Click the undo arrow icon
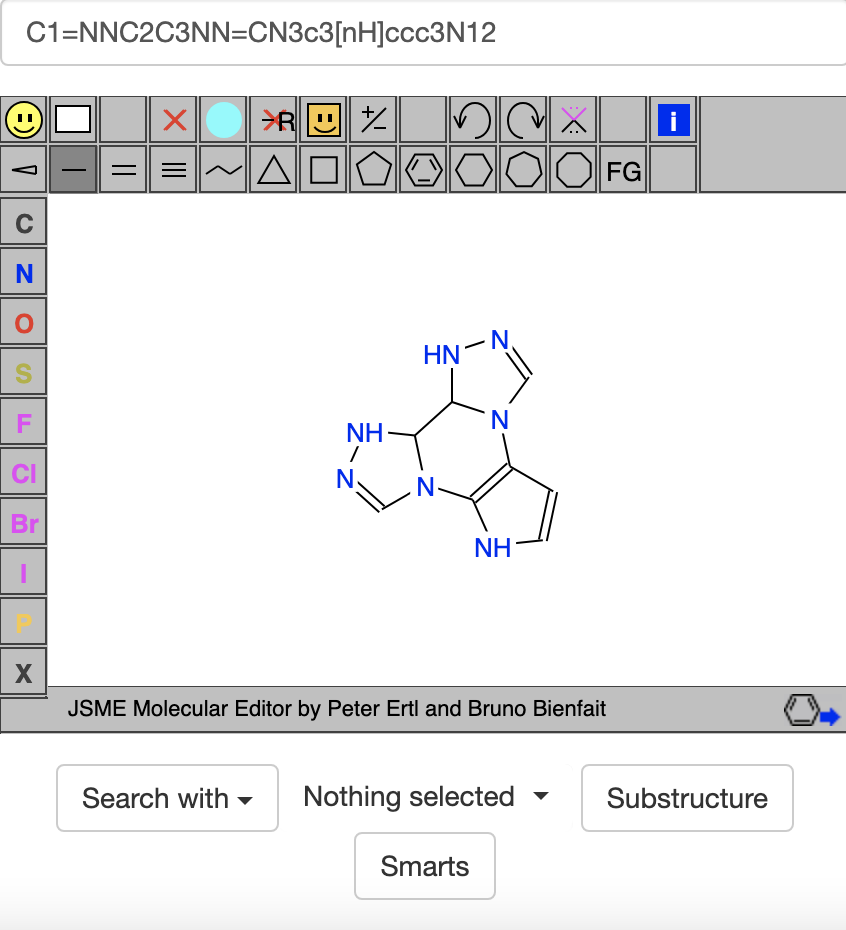 click(x=473, y=121)
